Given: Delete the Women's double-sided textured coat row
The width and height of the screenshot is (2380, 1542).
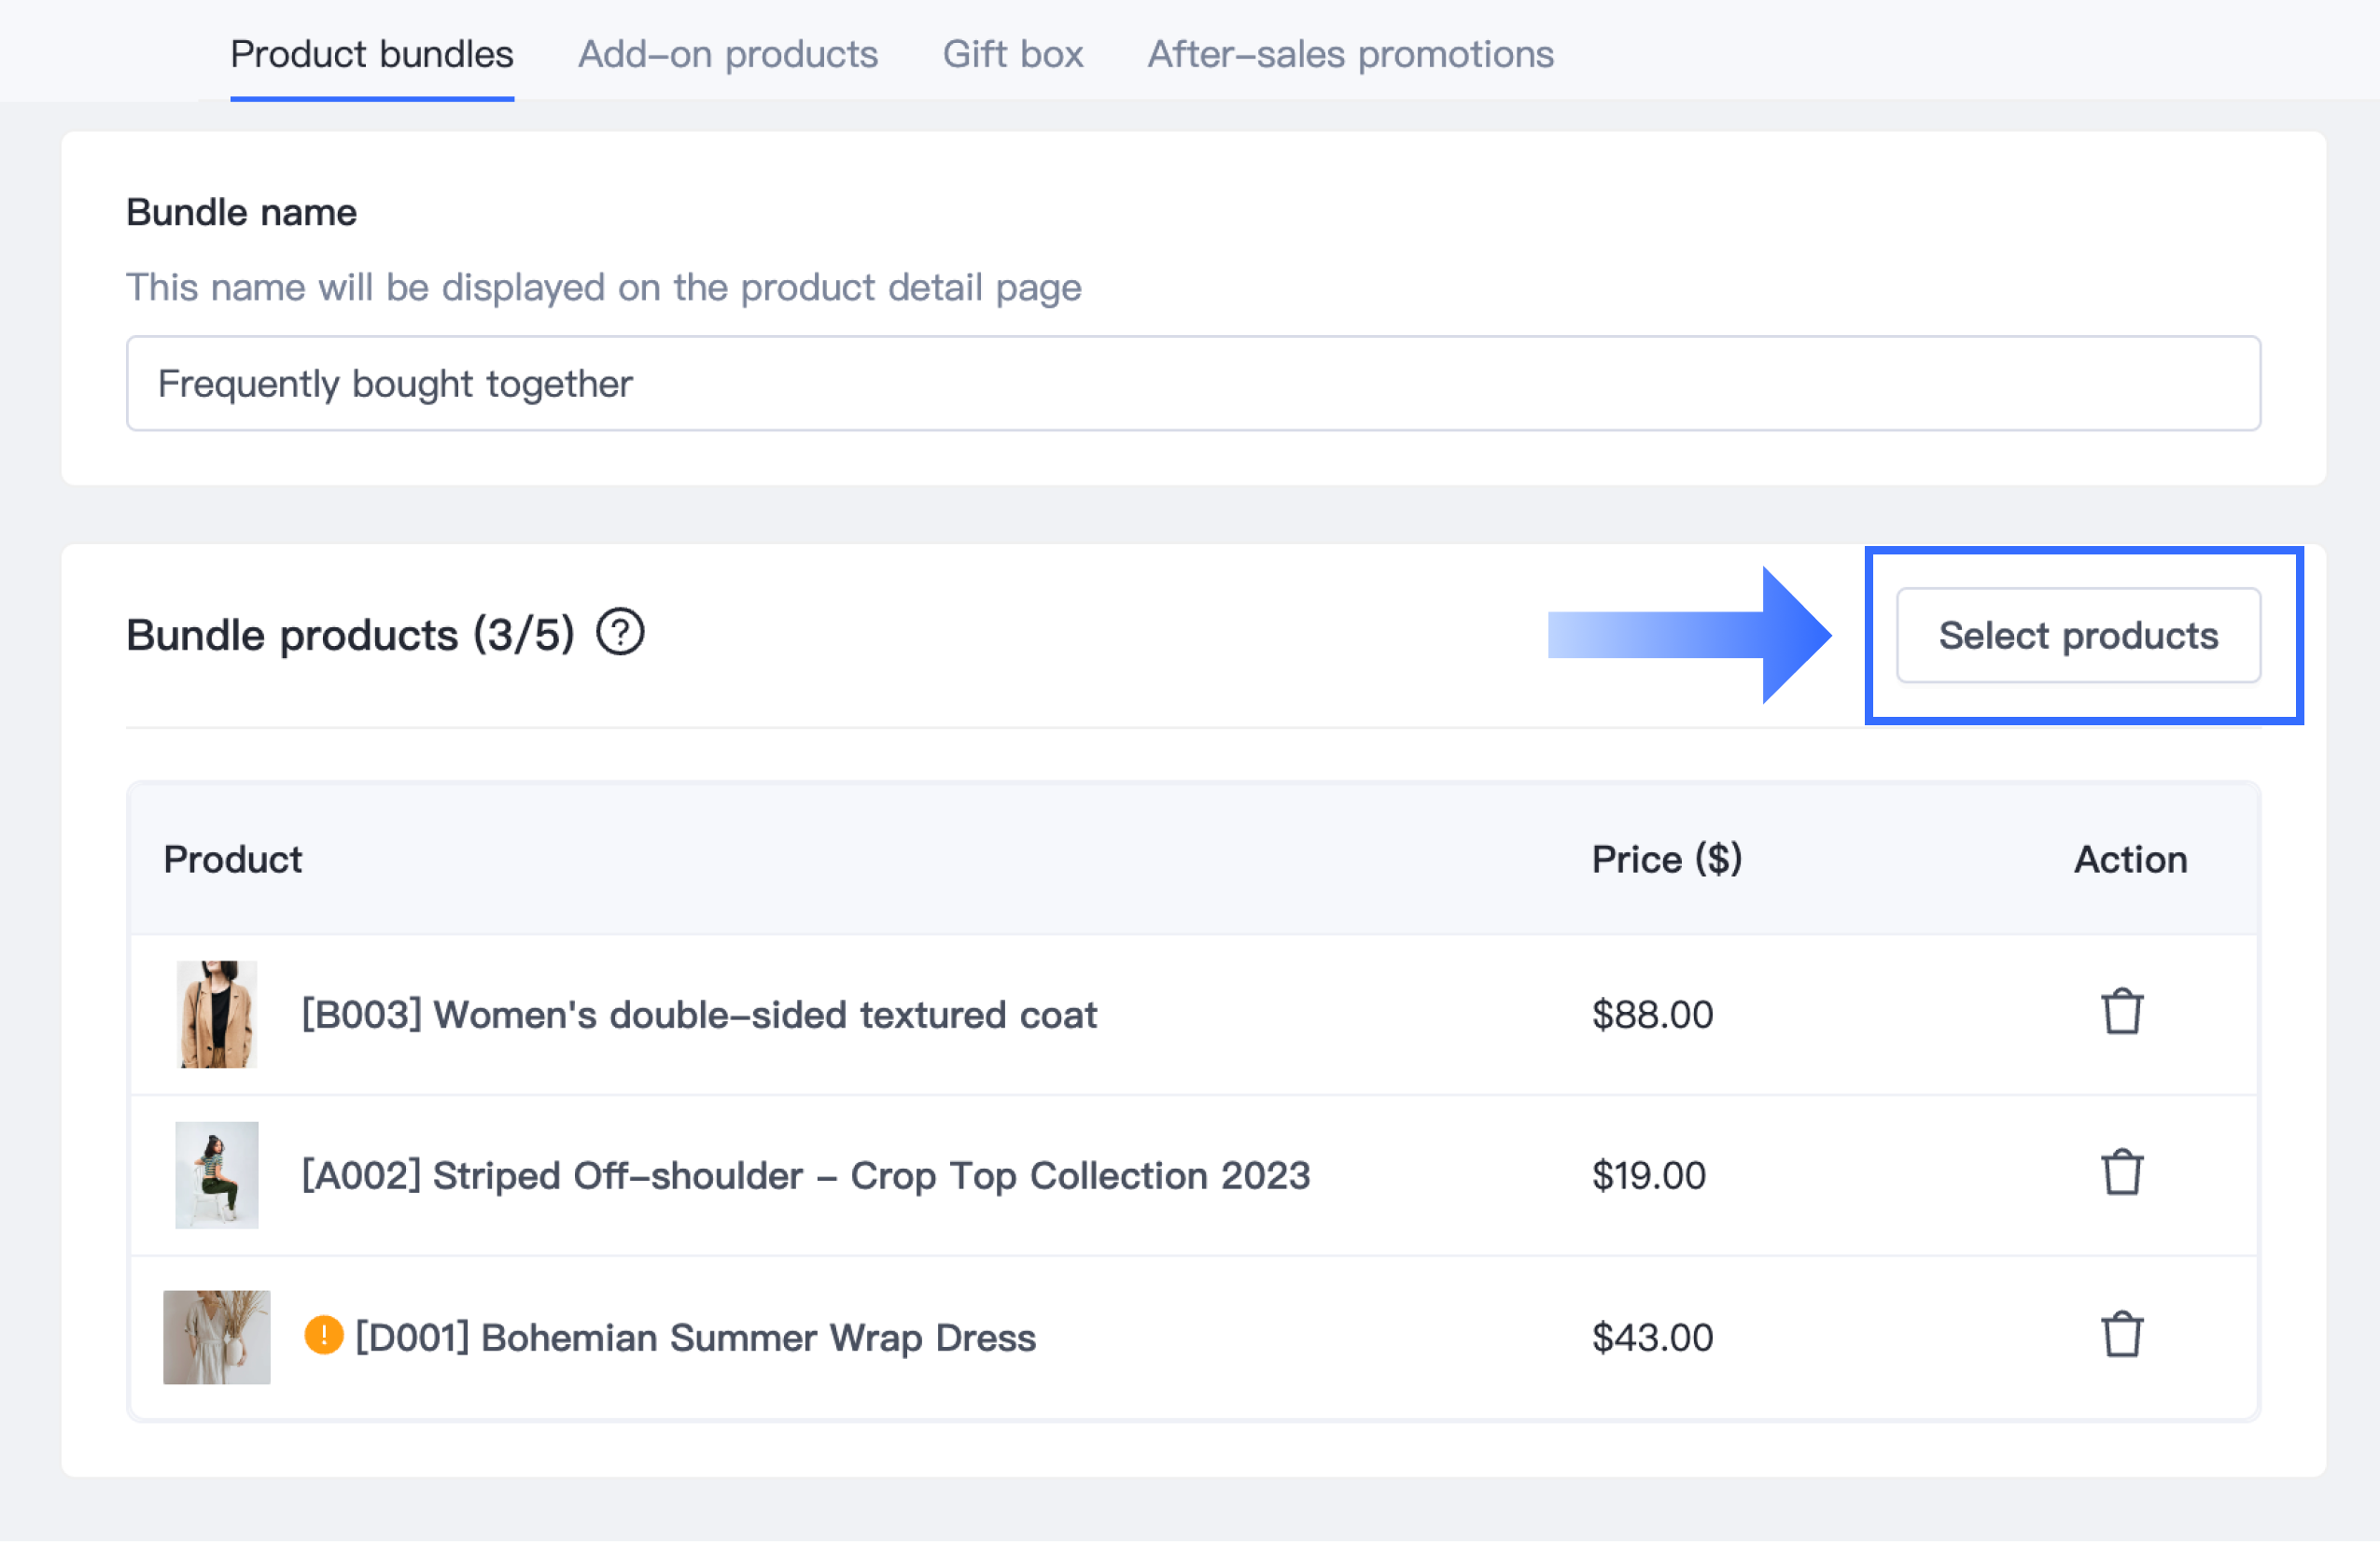Looking at the screenshot, I should (2121, 1012).
